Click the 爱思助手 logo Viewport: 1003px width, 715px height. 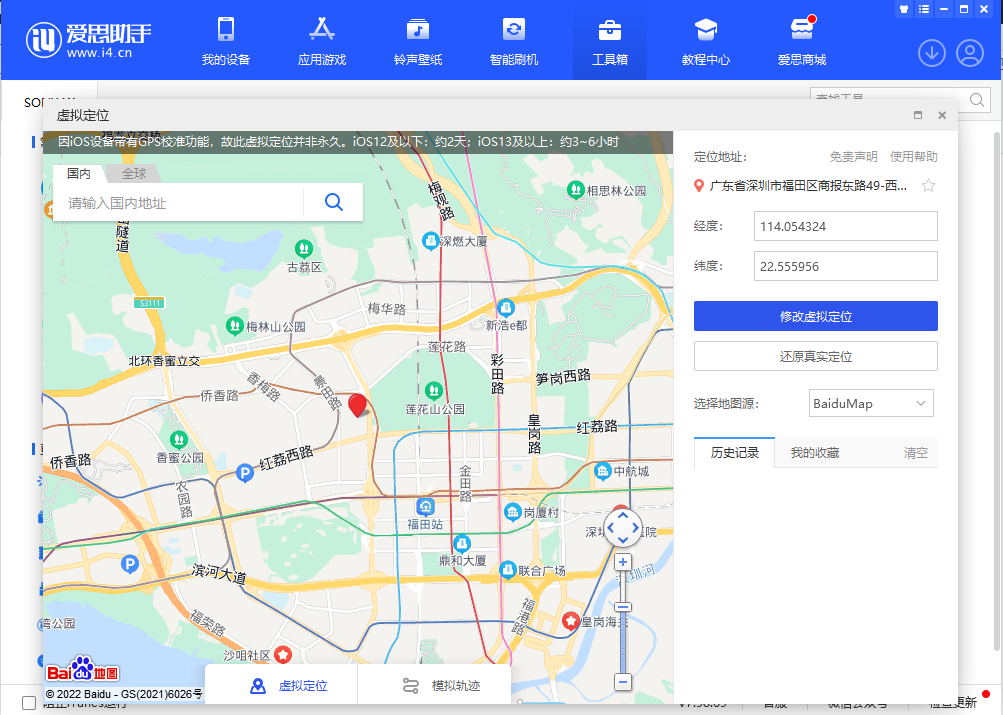coord(88,40)
